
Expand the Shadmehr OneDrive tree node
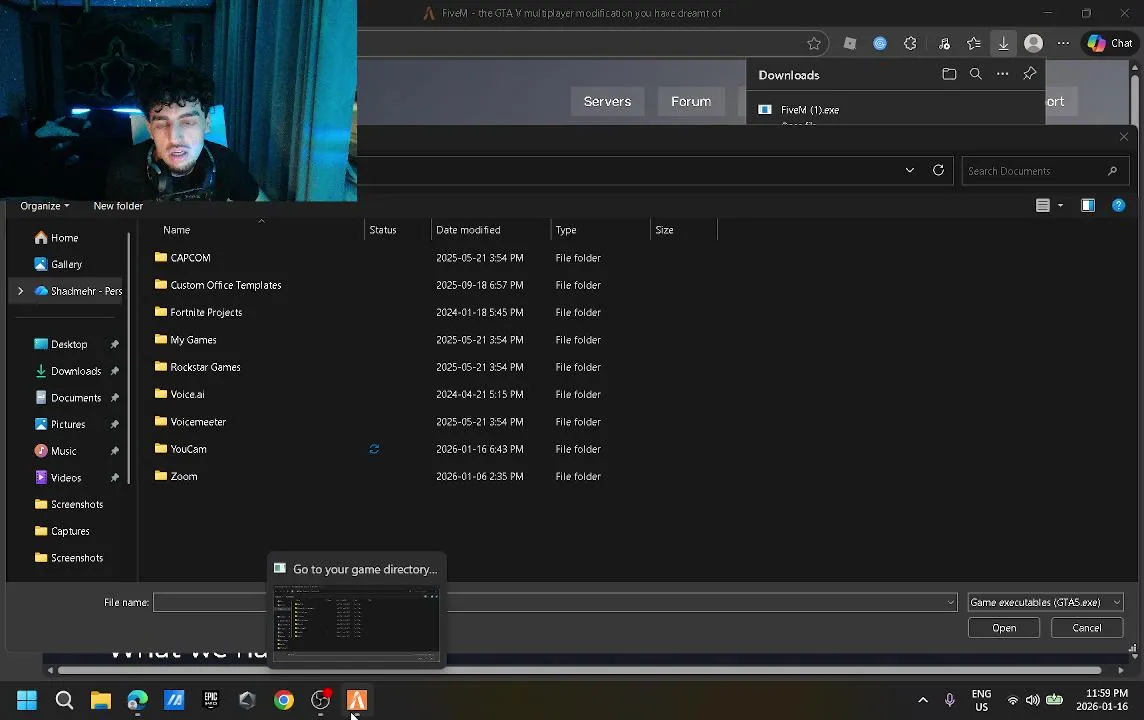point(20,291)
